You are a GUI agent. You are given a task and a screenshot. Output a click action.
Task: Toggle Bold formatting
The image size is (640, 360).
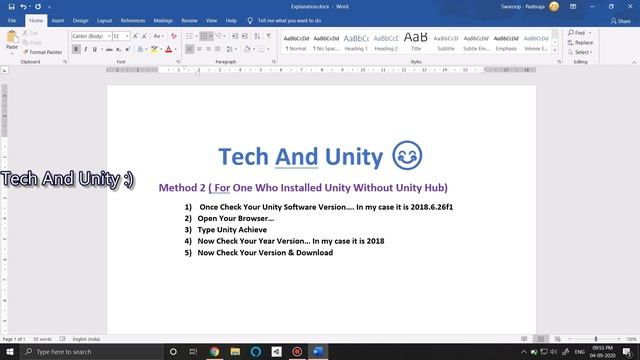[76, 49]
